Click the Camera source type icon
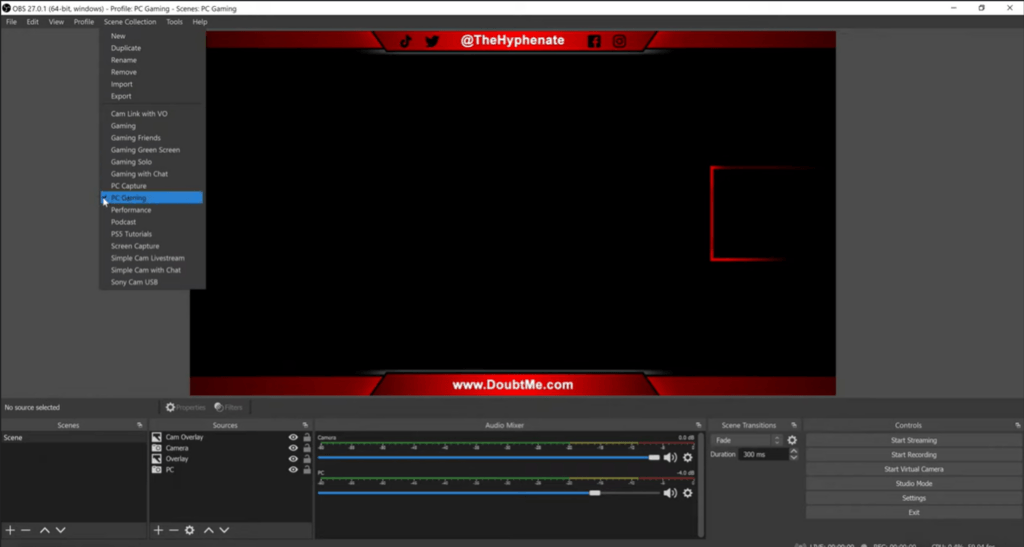This screenshot has height=547, width=1024. [x=157, y=448]
